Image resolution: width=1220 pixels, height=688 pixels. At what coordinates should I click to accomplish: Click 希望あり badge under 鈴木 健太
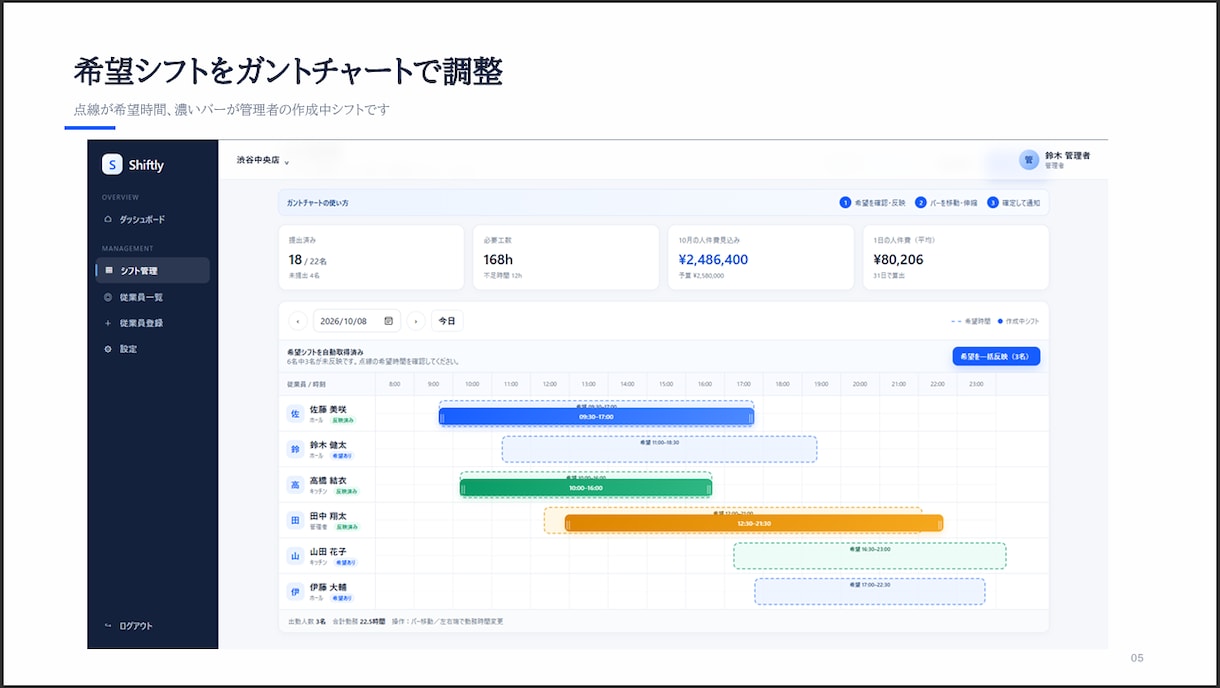[x=342, y=456]
